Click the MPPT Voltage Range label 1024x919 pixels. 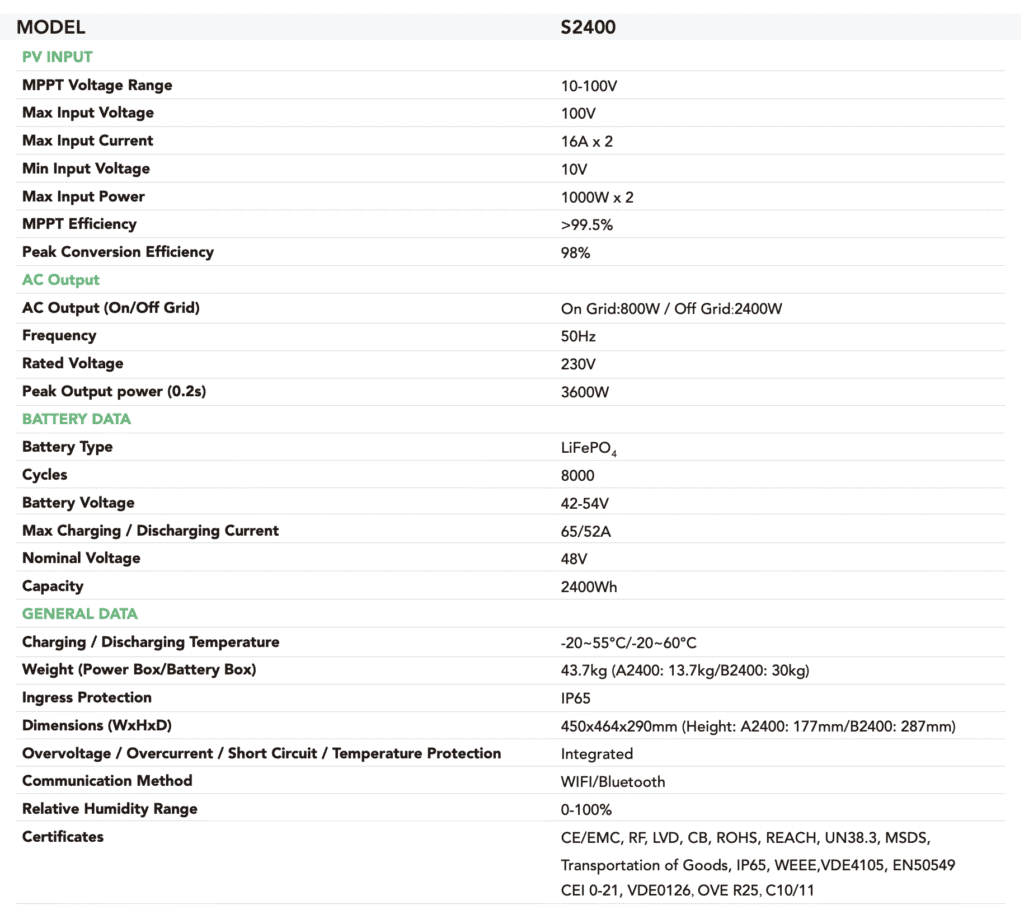97,85
